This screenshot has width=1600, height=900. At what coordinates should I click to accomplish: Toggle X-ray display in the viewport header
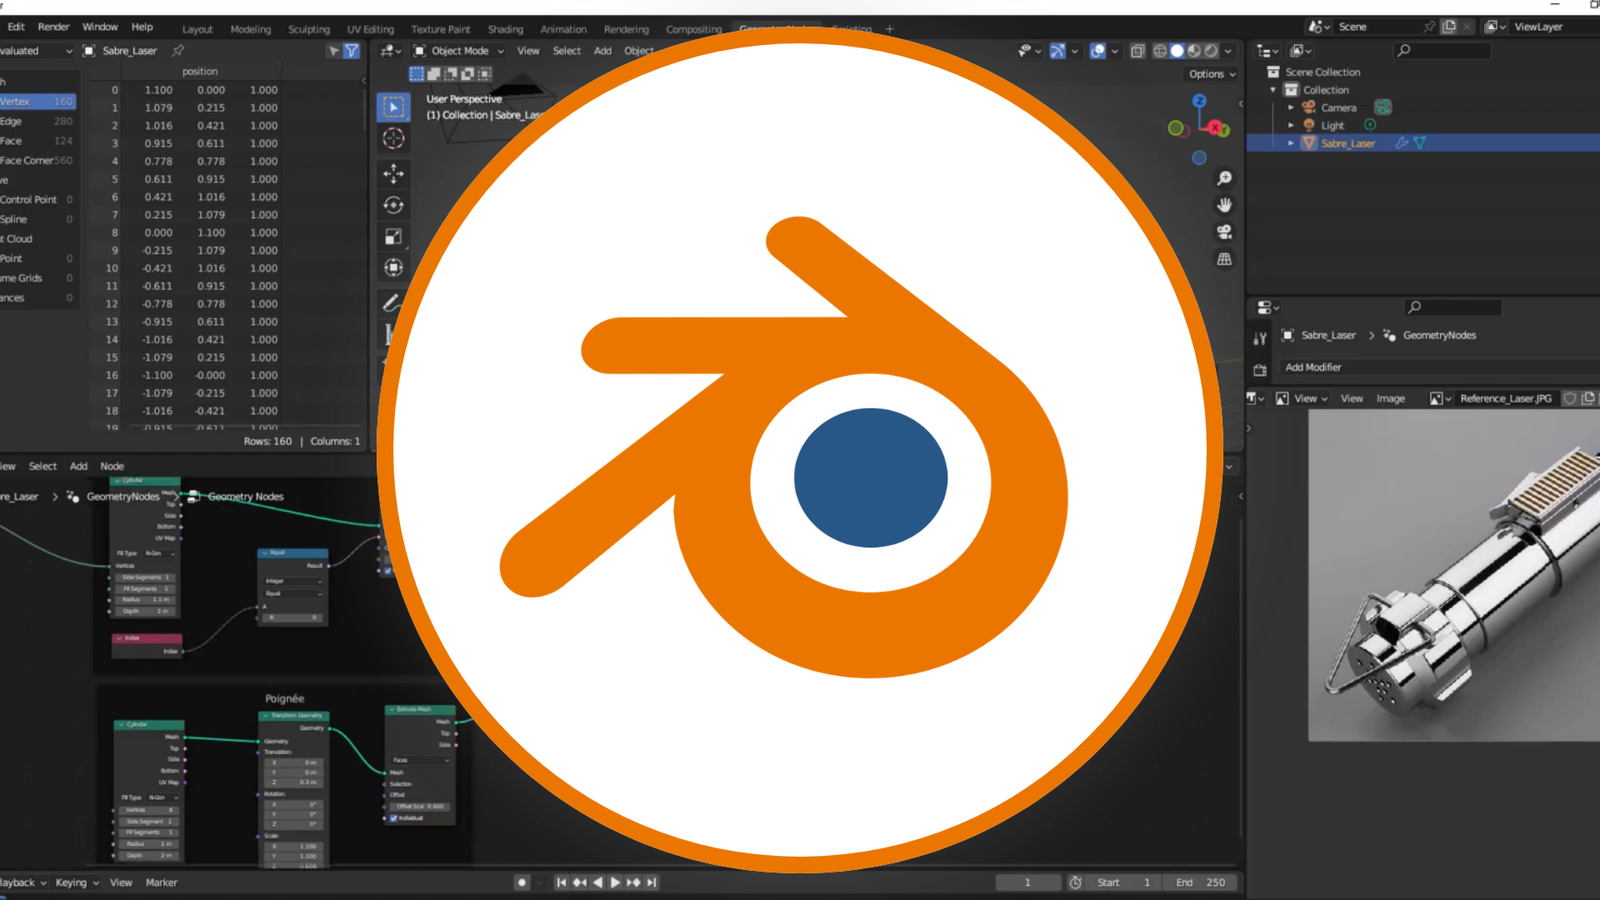tap(1138, 51)
